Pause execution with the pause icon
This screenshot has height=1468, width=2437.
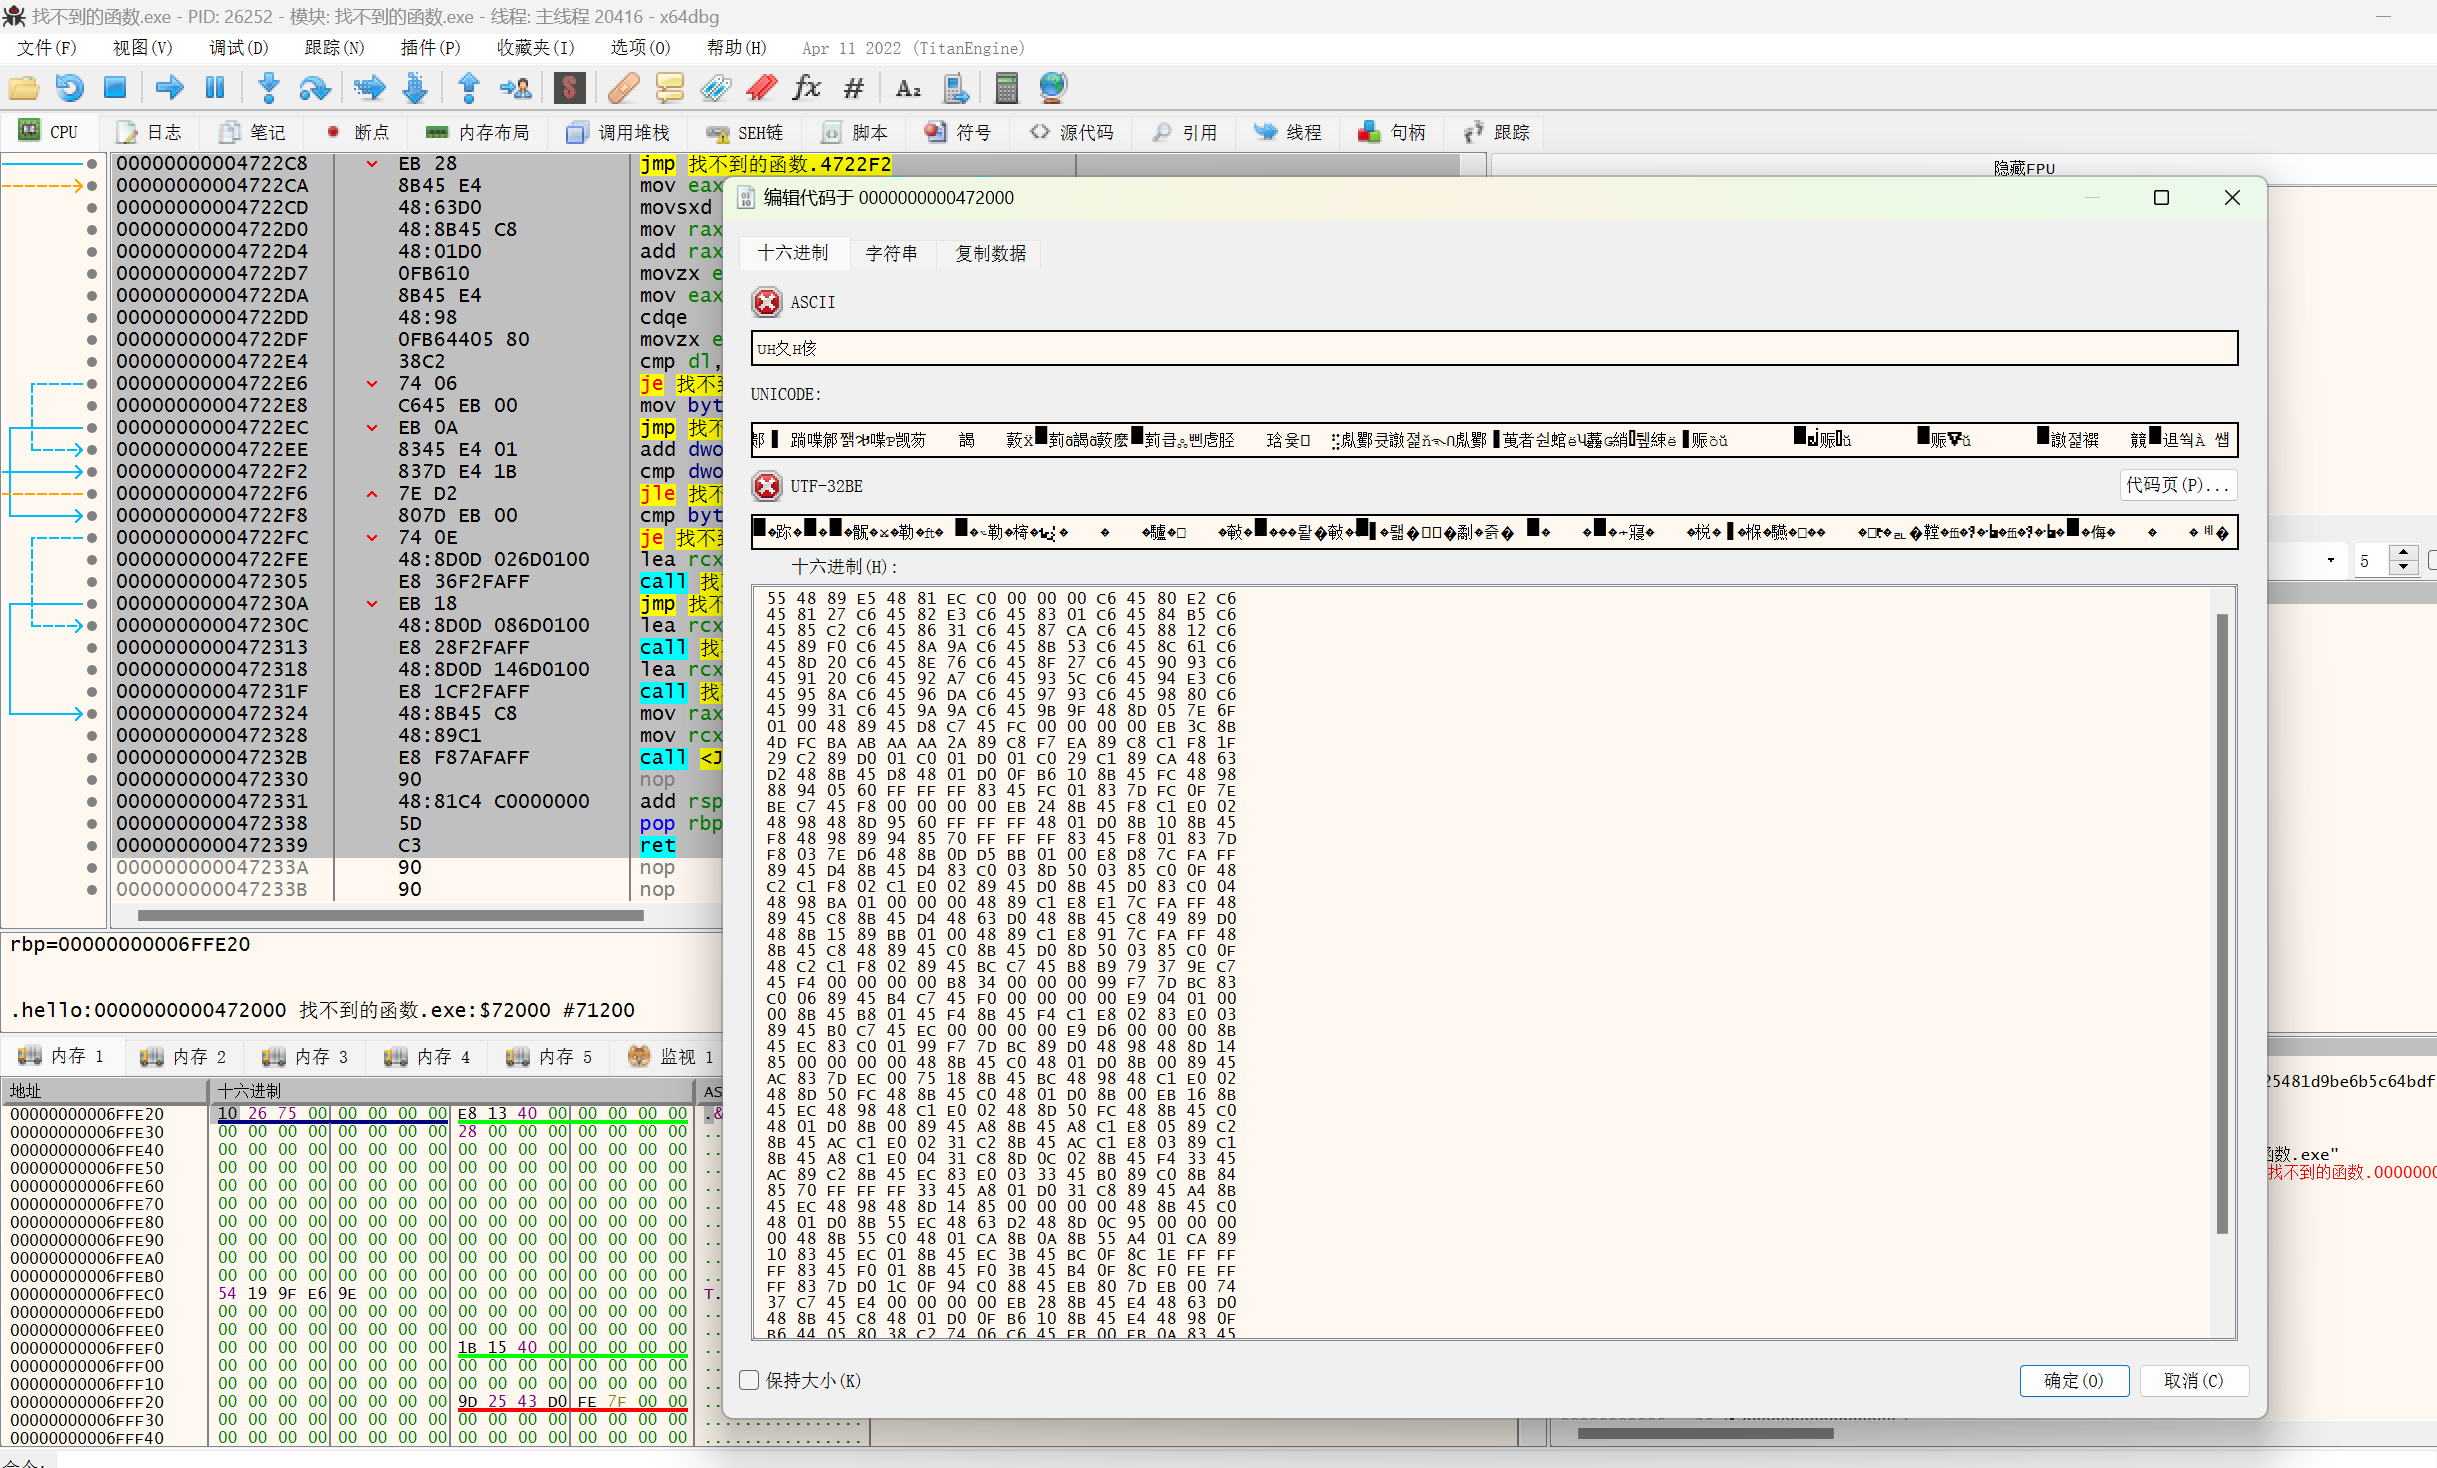[x=215, y=88]
